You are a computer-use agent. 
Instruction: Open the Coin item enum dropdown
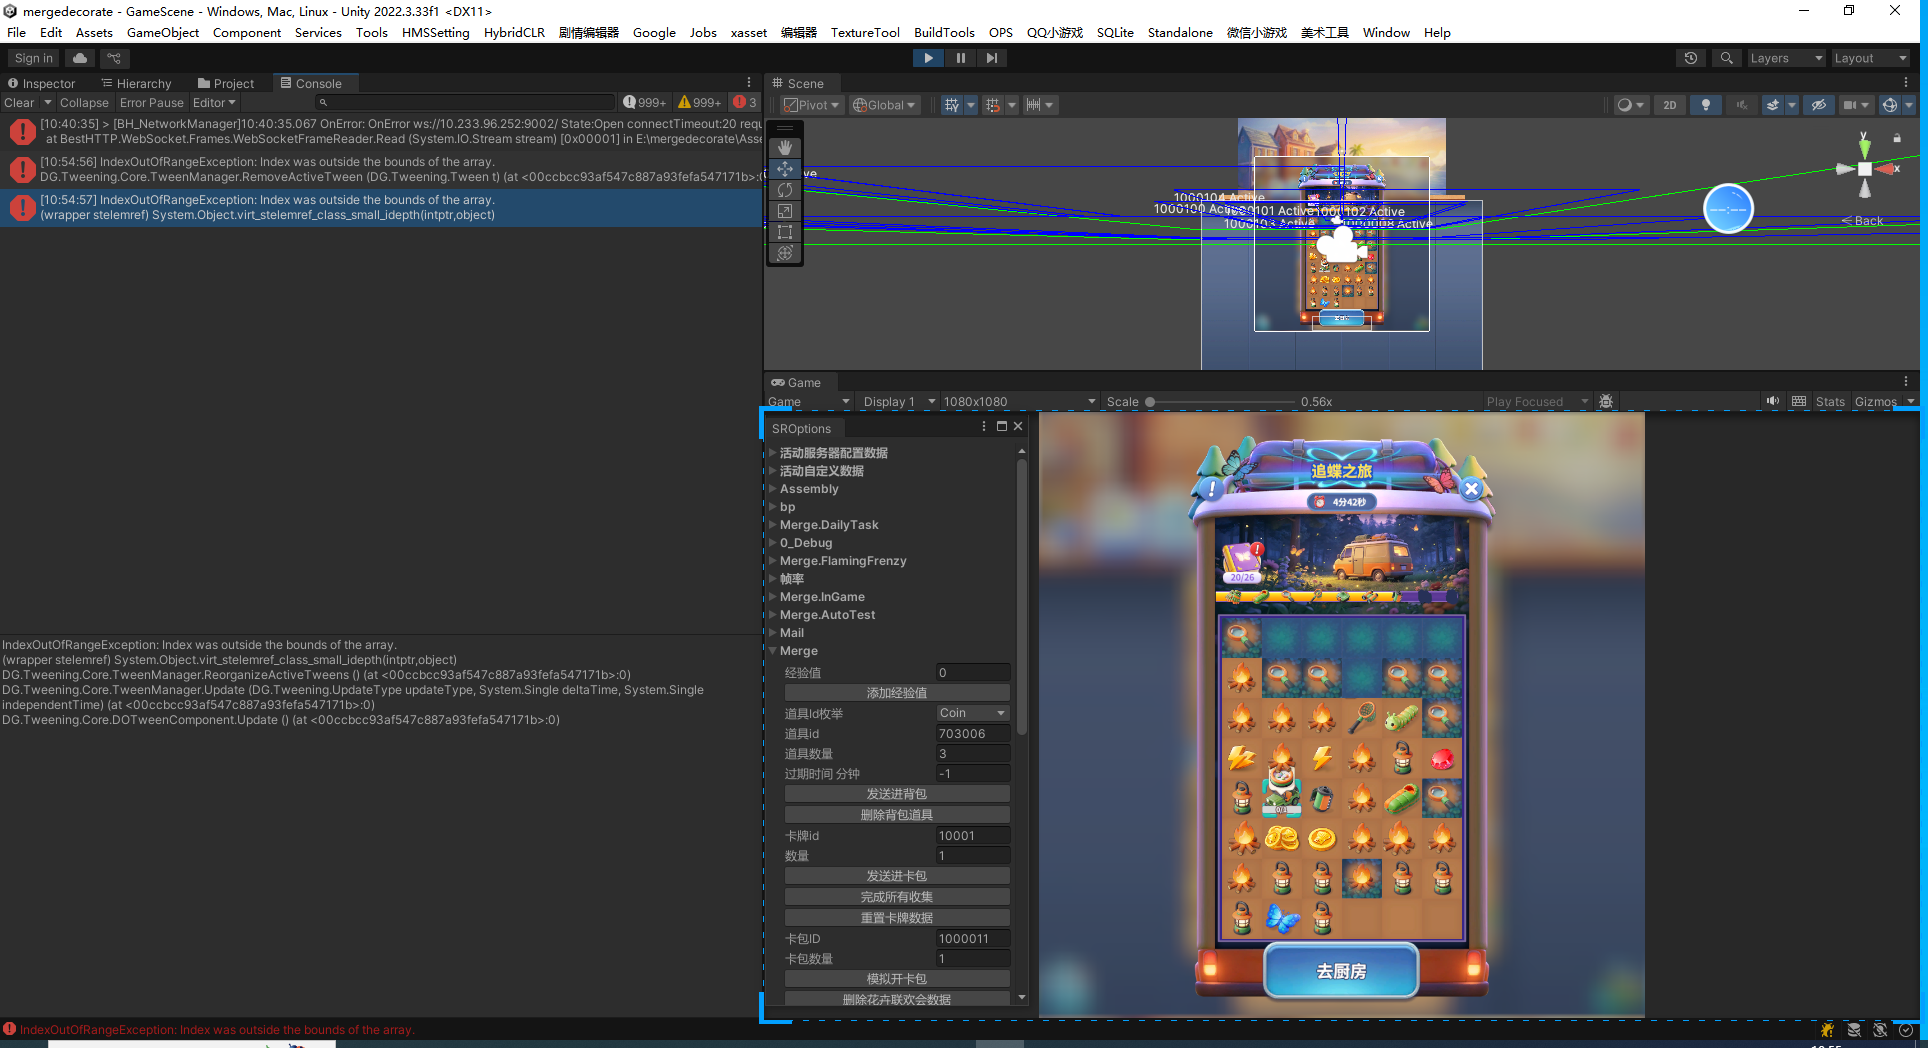(x=972, y=713)
